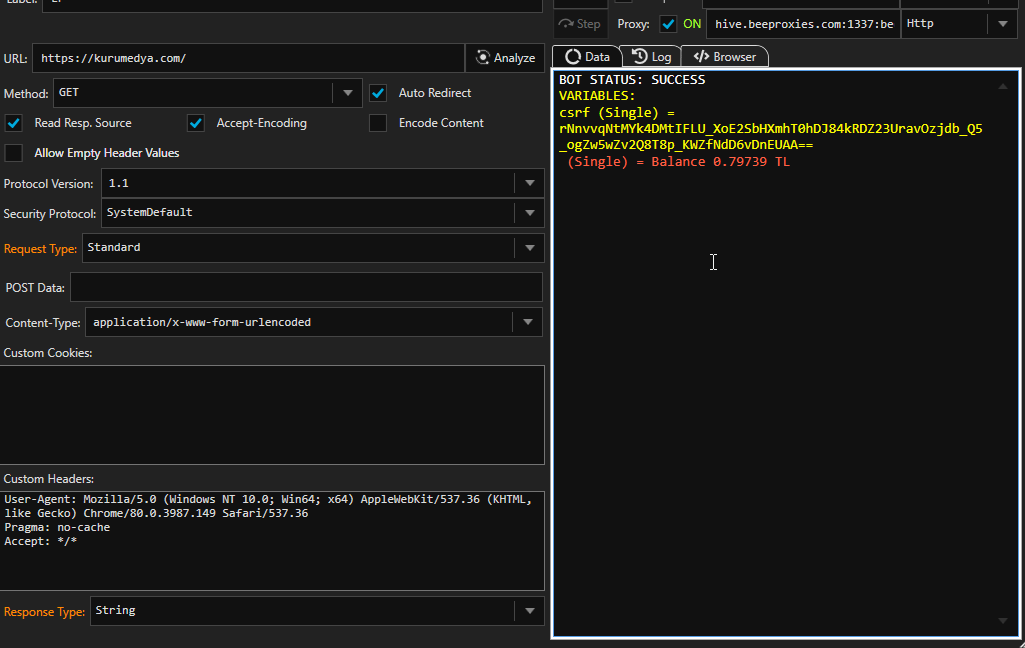The image size is (1025, 648).
Task: Click the Analyze button next to URL
Action: coord(506,58)
